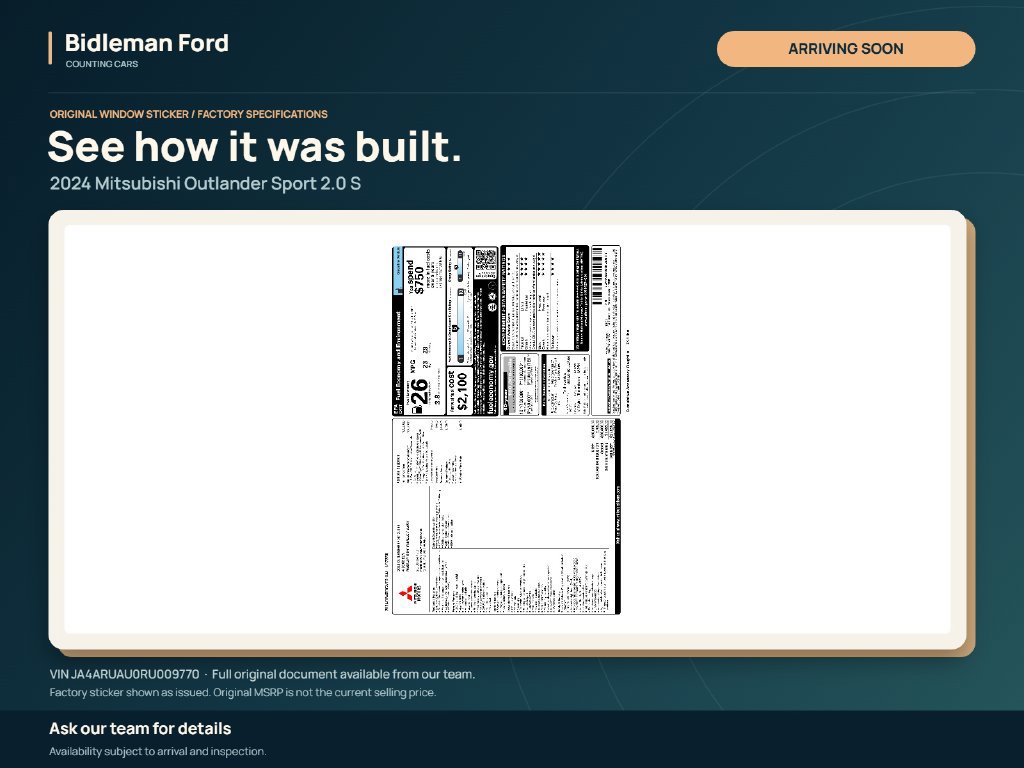Click the "COUNTING CARS" tagline
The width and height of the screenshot is (1024, 768).
102,64
